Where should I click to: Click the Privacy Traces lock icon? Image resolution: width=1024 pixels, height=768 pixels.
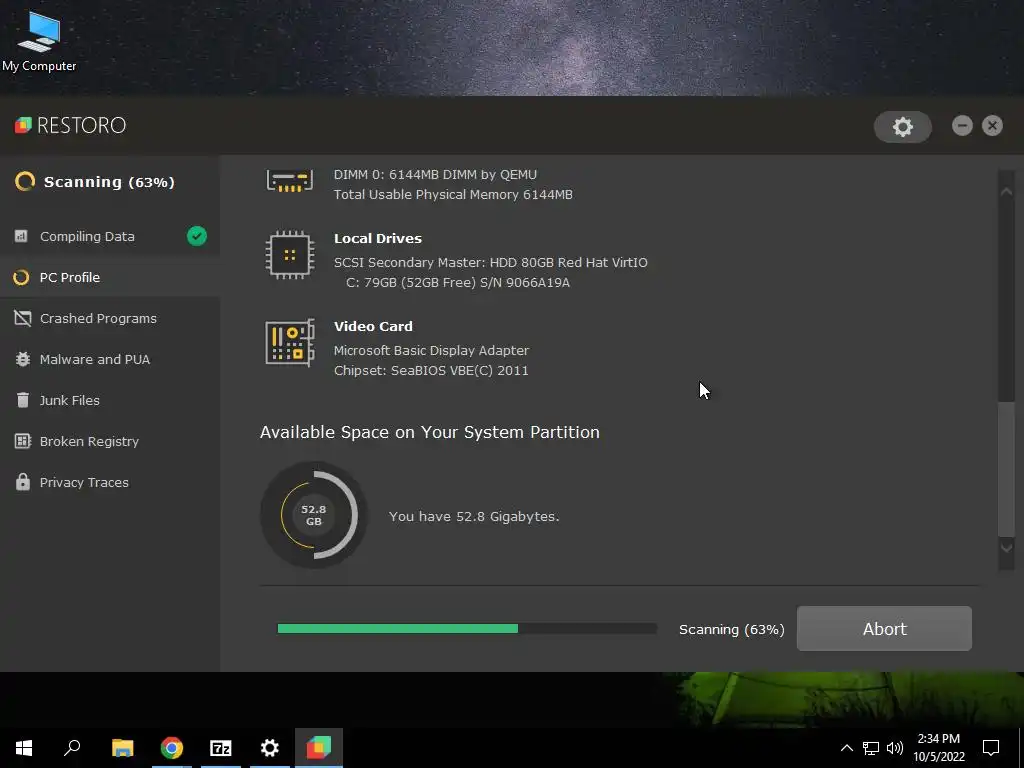[22, 482]
